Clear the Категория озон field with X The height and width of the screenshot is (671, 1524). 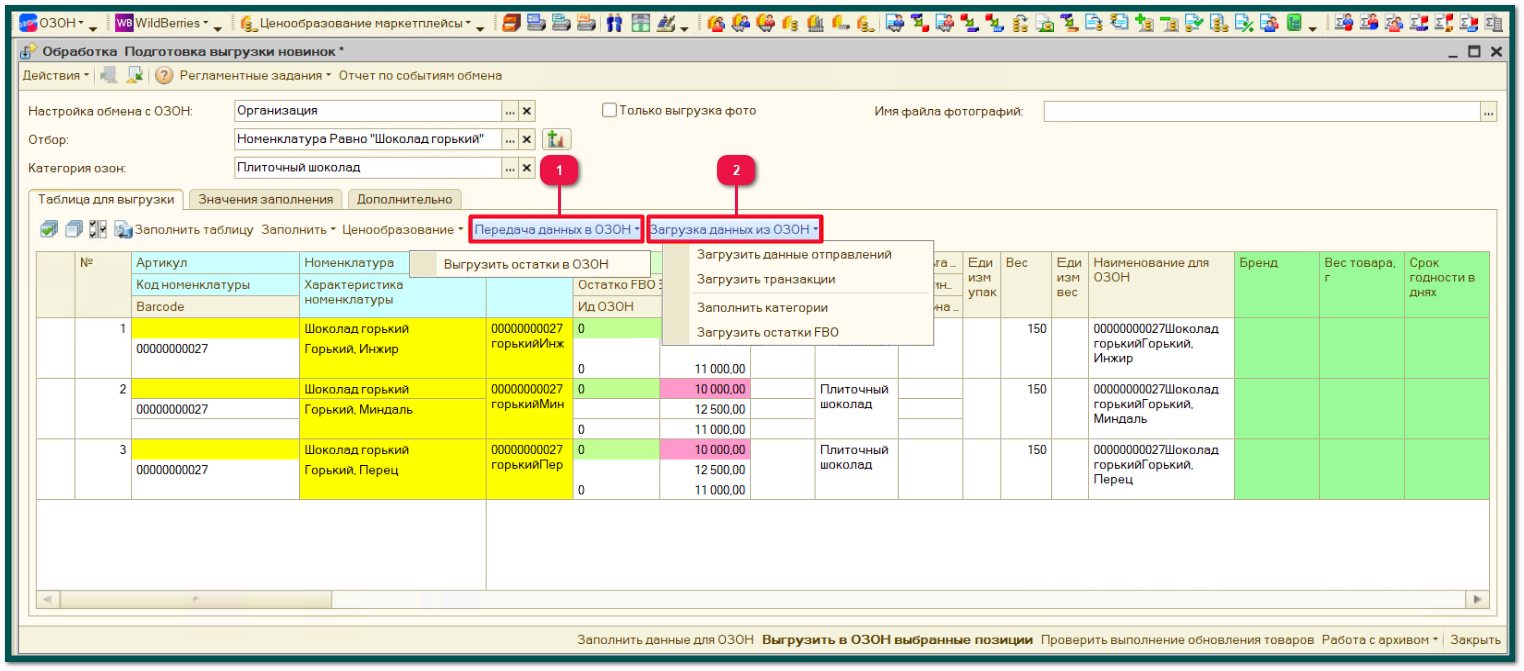tap(527, 168)
